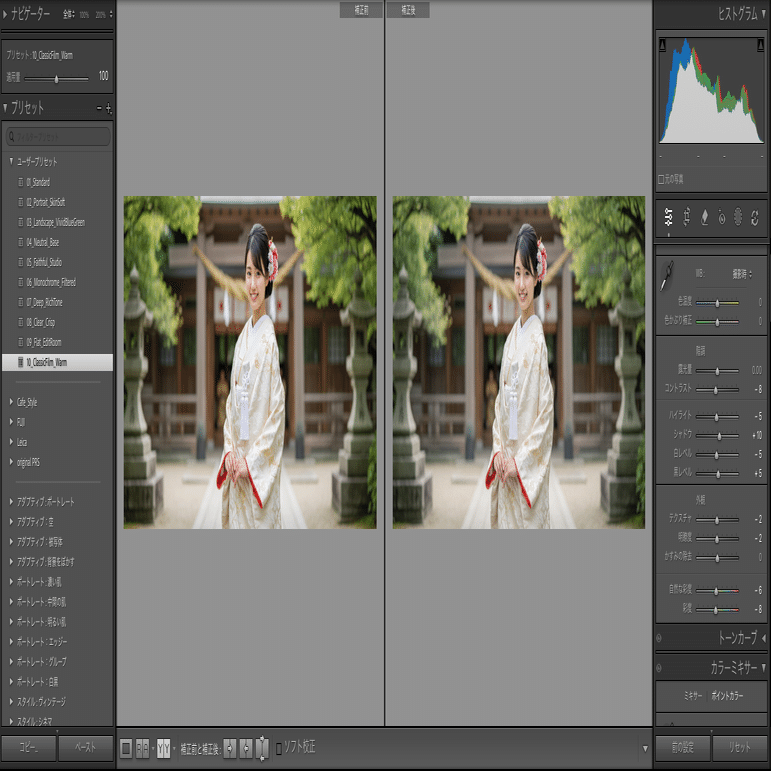771x771 pixels.
Task: Collapse the ユーザープリセット folder
Action: pyautogui.click(x=11, y=161)
